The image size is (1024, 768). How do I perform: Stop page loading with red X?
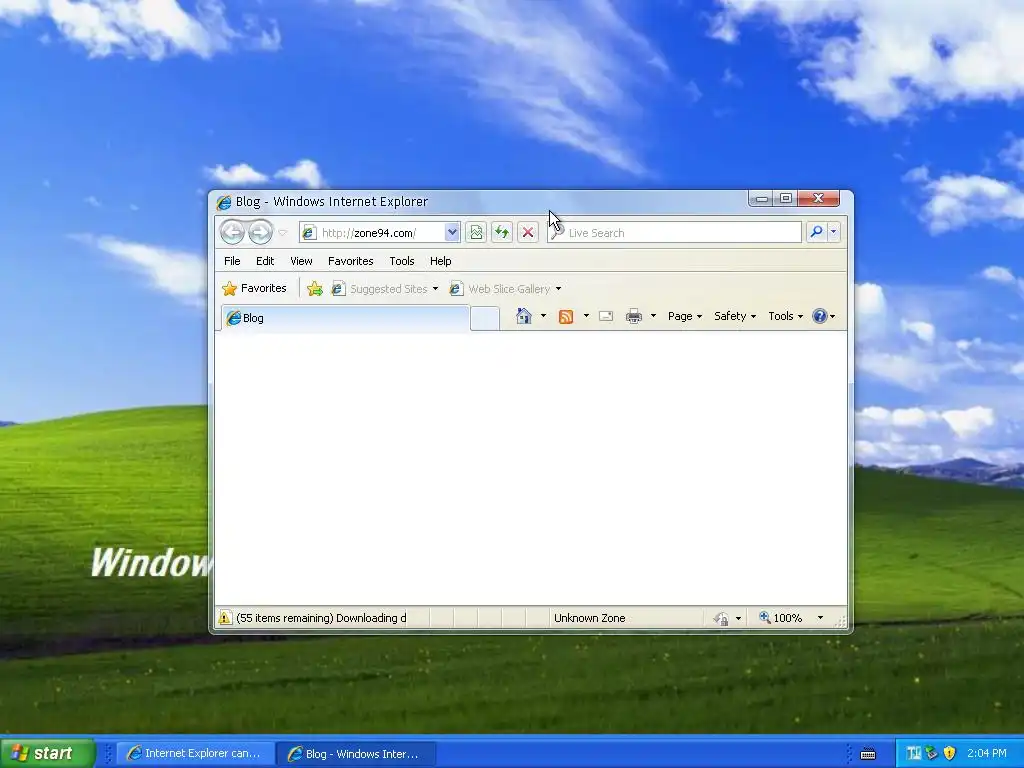coord(528,232)
